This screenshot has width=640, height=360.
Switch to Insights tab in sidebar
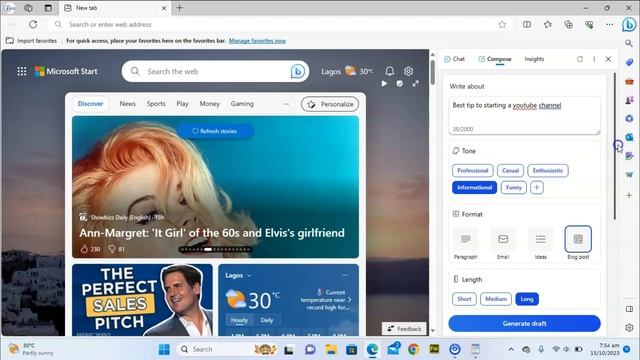(534, 59)
